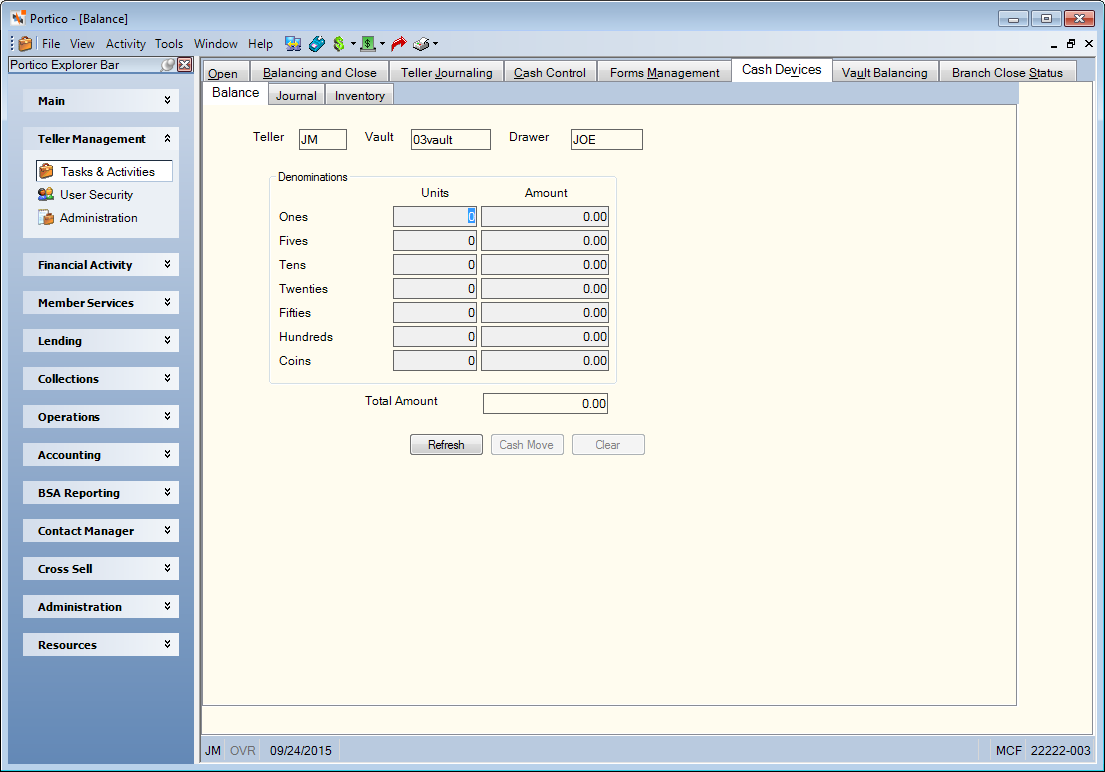Close the Portico Explorer Bar panel

185,65
